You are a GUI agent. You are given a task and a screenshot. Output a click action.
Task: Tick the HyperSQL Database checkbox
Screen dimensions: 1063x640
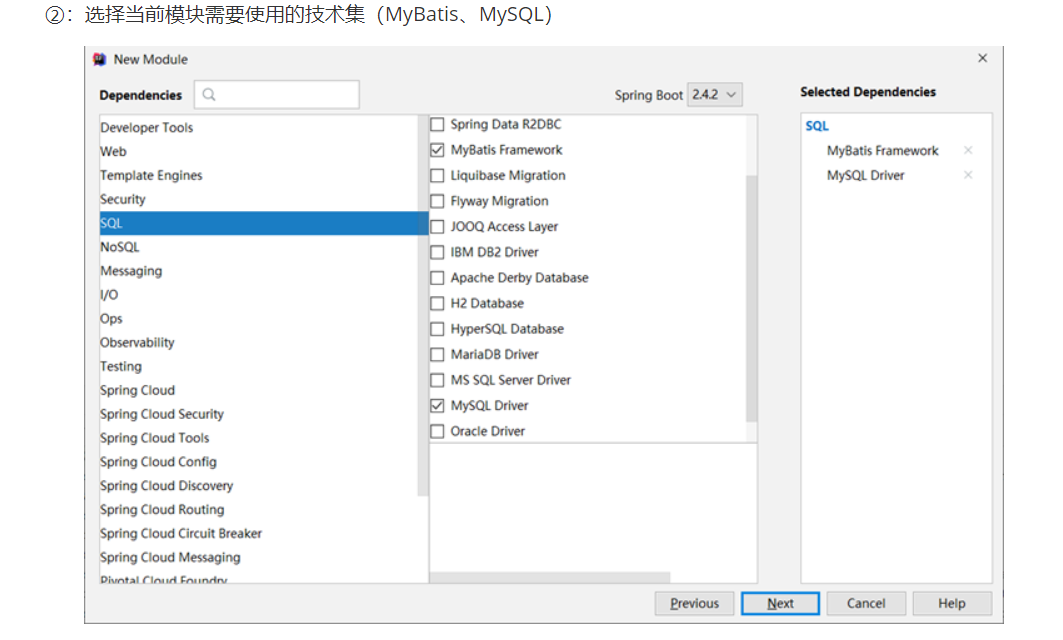[x=437, y=329]
